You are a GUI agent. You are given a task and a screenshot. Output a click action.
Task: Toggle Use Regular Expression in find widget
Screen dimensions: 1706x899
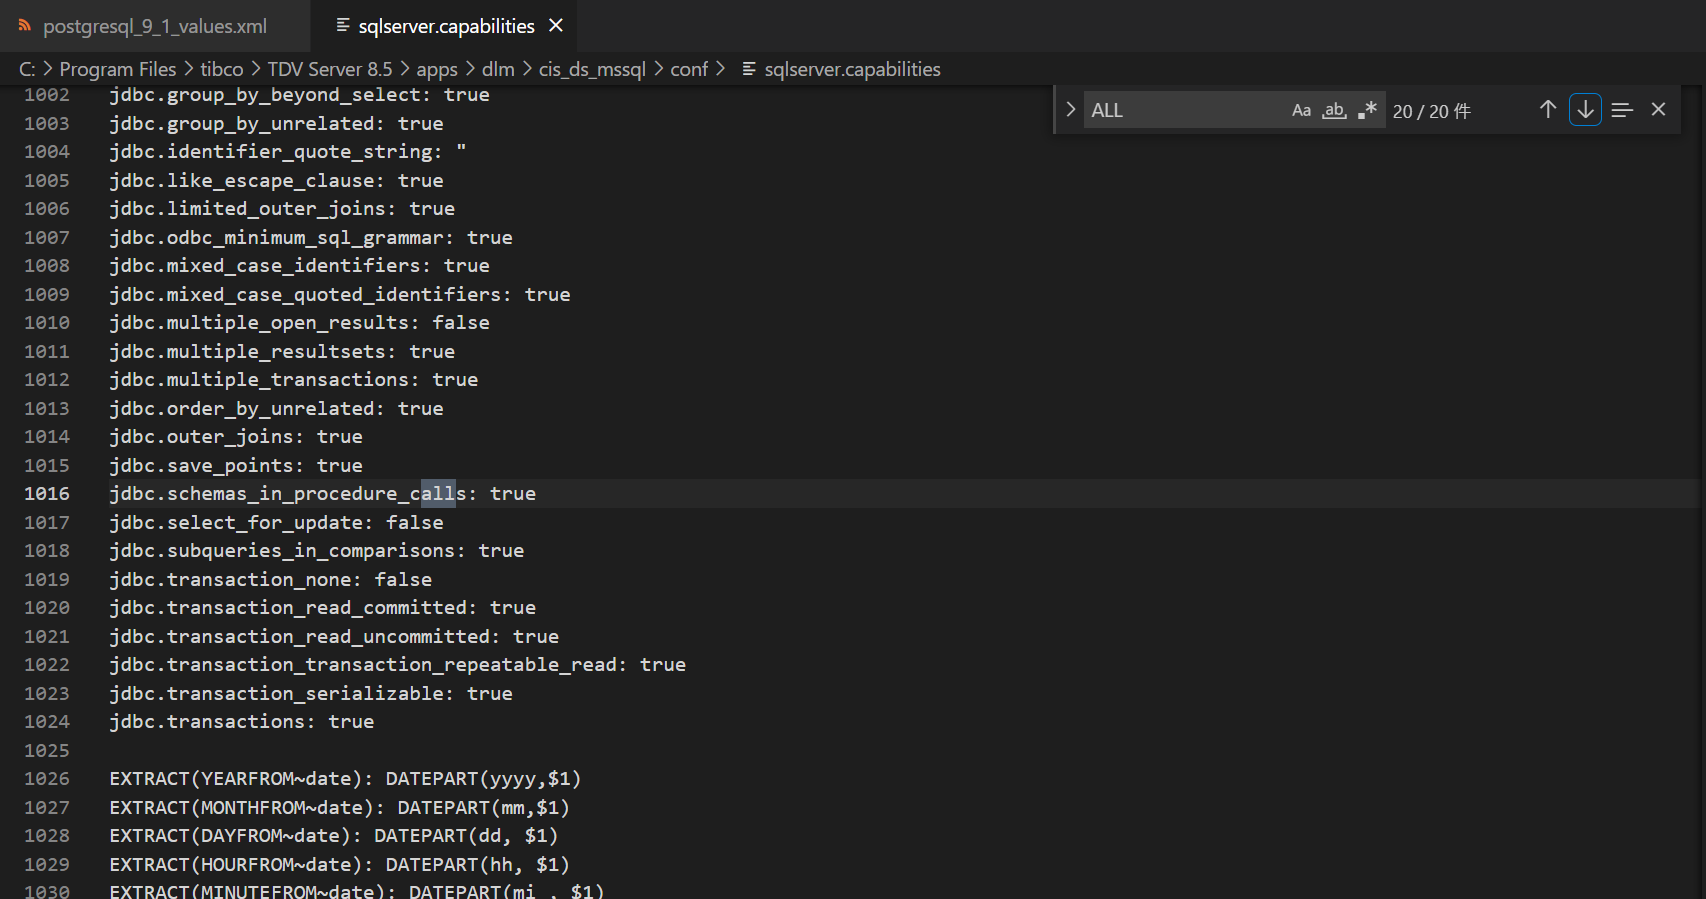[1367, 110]
